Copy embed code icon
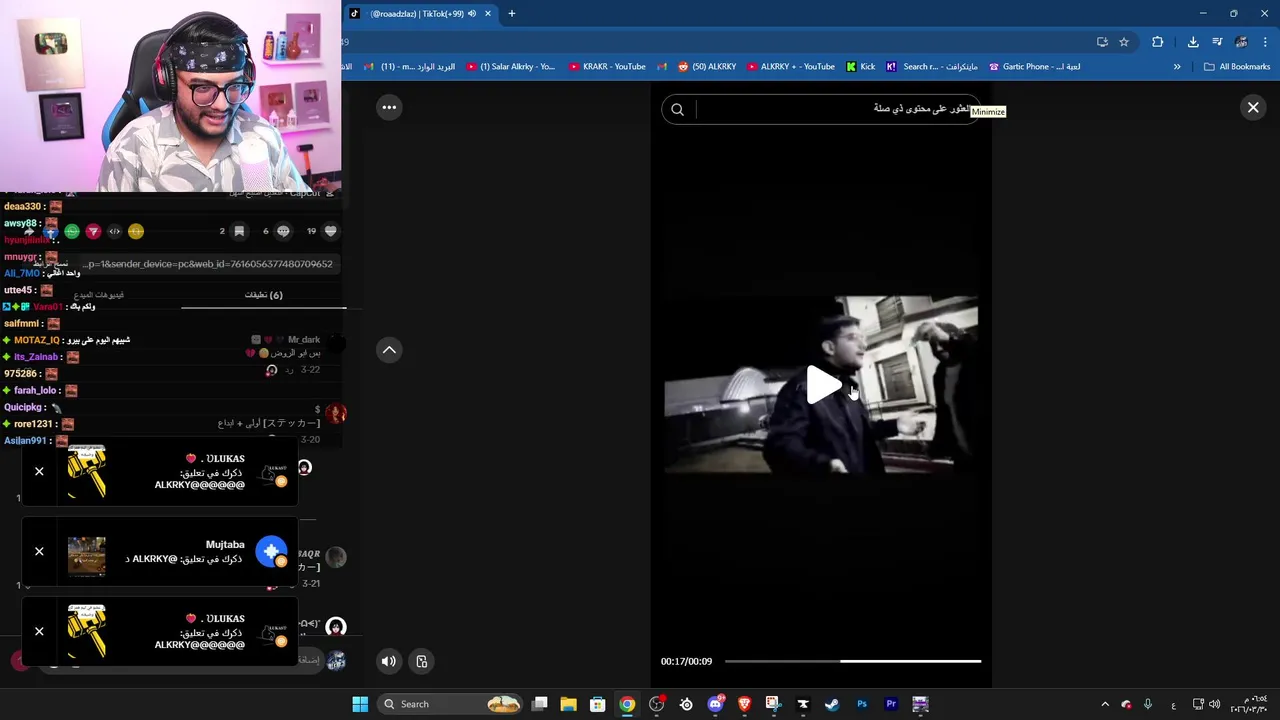 (x=114, y=231)
